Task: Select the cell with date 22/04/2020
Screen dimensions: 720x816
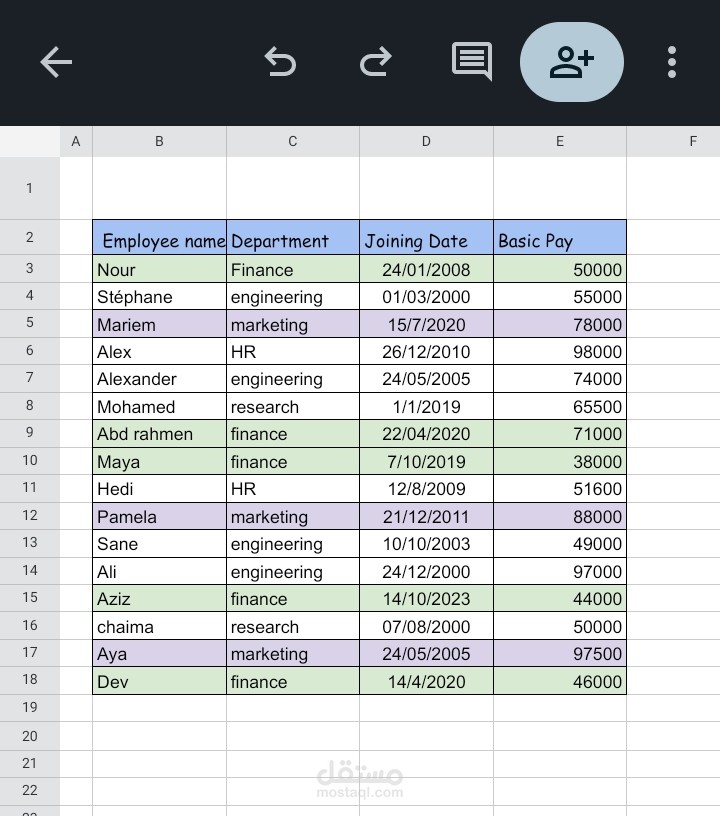Action: coord(426,434)
